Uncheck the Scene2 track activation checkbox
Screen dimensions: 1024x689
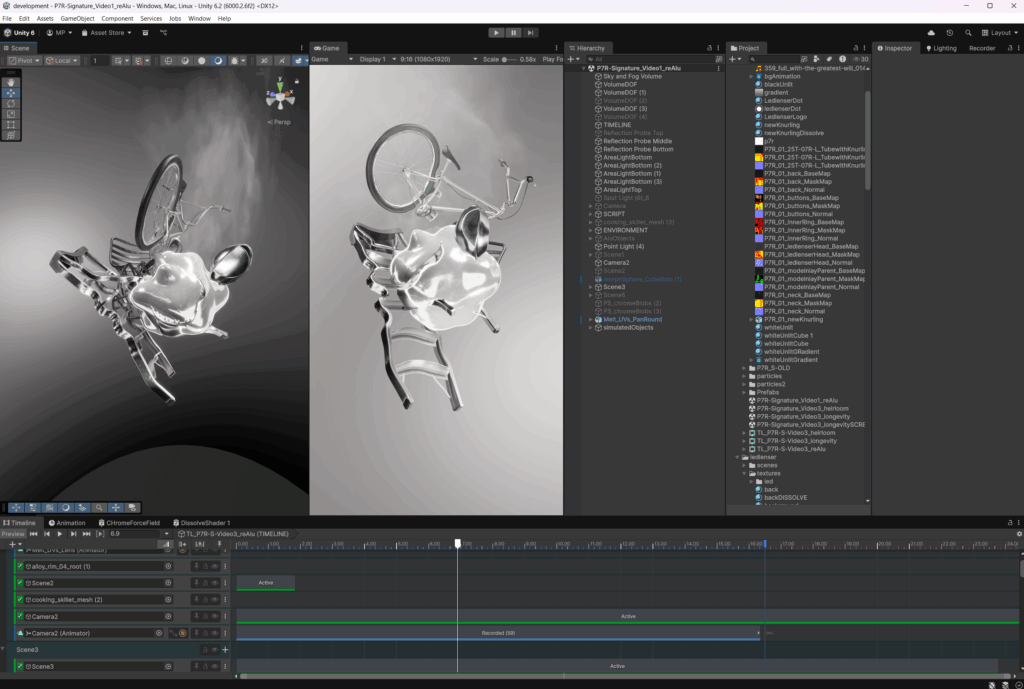coord(19,582)
